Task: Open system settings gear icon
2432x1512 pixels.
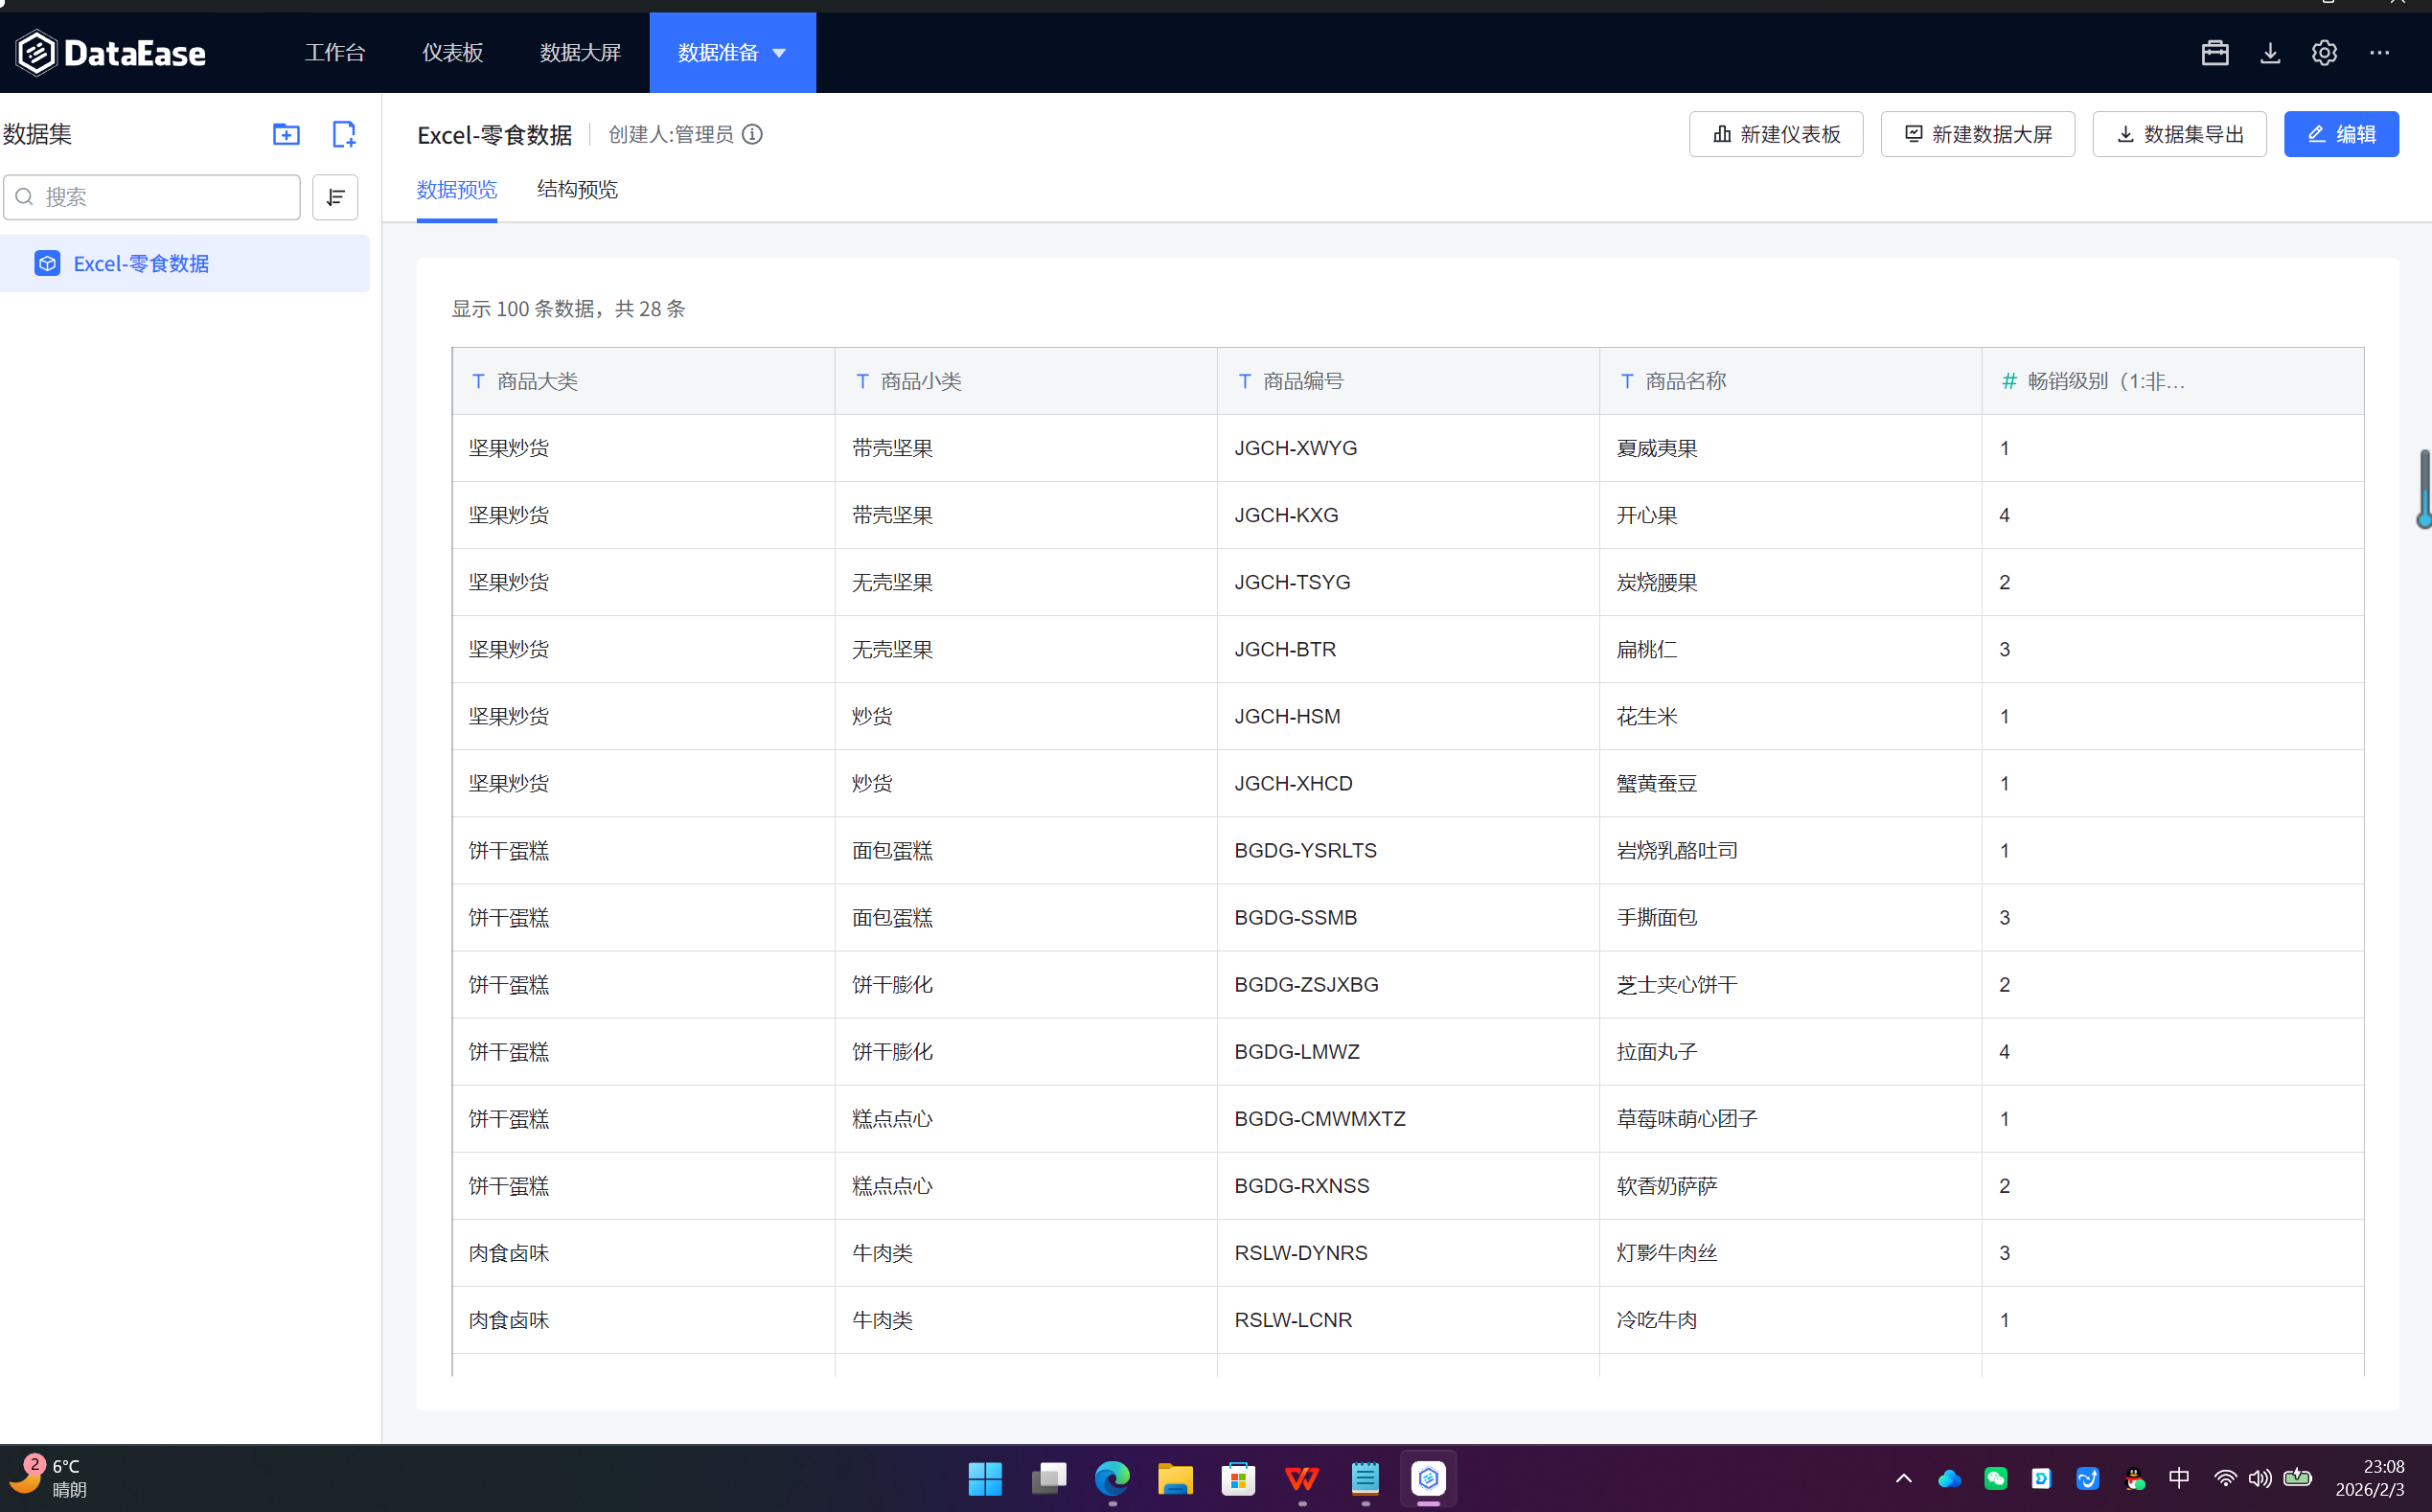Action: click(x=2324, y=53)
